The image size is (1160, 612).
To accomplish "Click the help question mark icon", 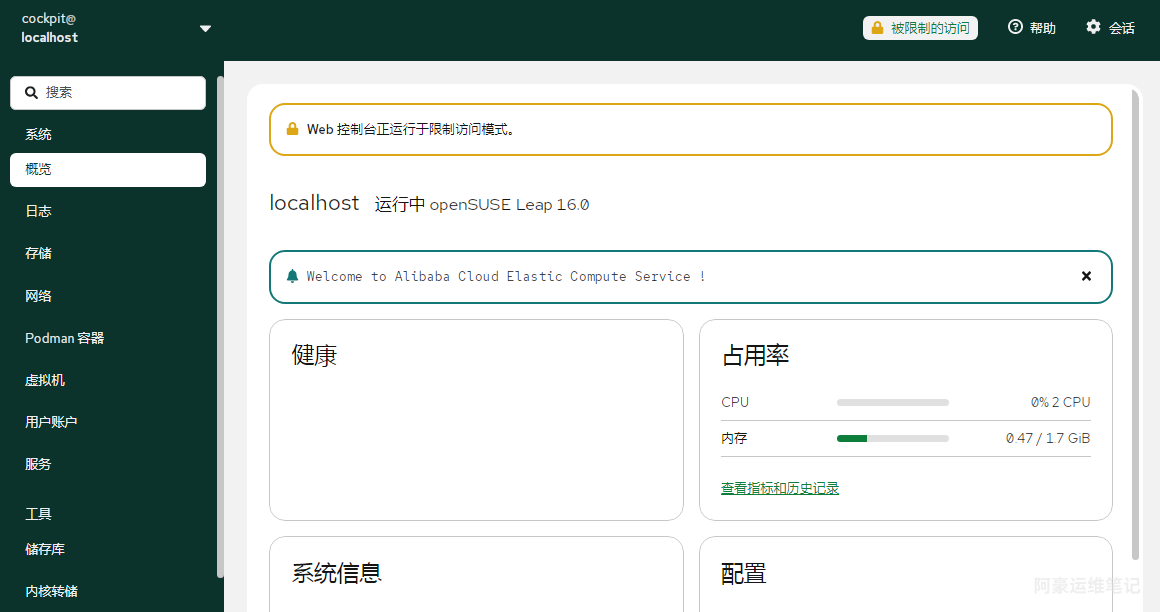I will (1015, 27).
